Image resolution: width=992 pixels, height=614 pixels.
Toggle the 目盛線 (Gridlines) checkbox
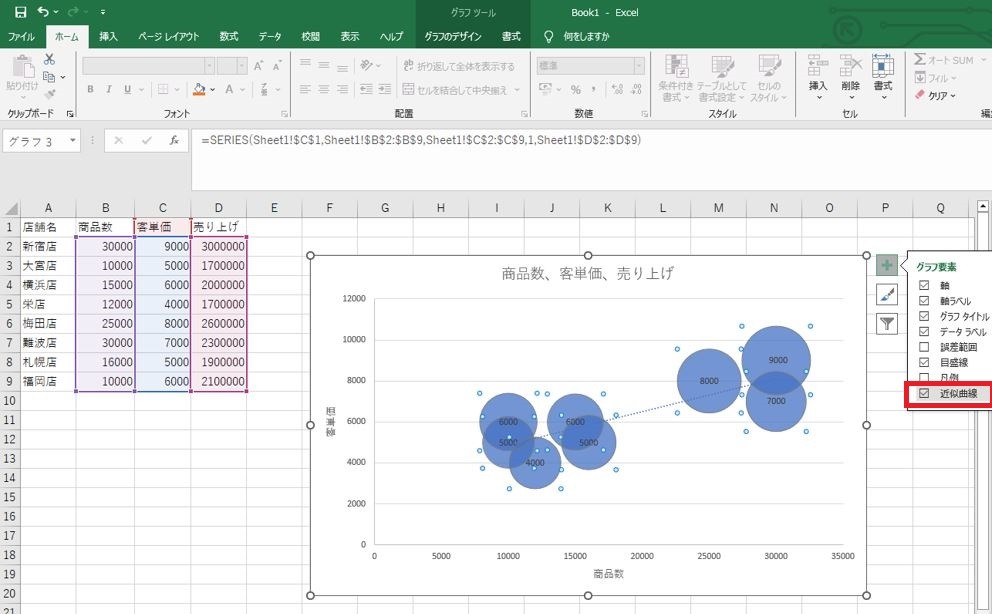[x=924, y=362]
